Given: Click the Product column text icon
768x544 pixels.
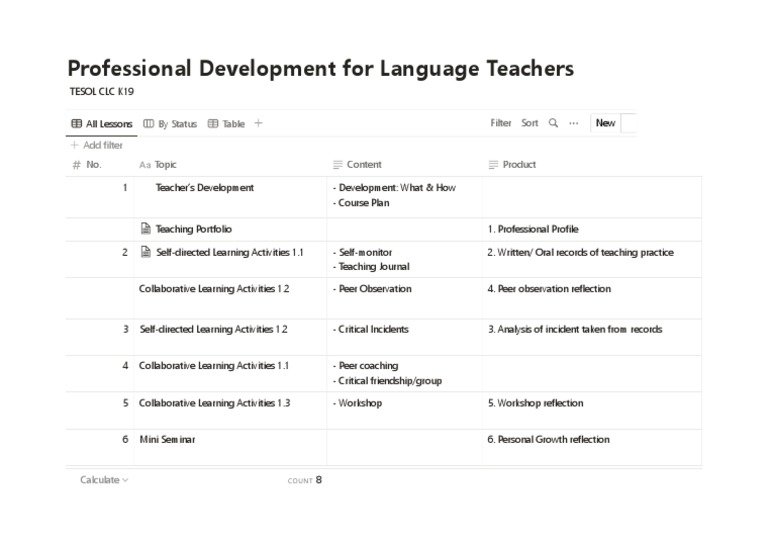Looking at the screenshot, I should pyautogui.click(x=493, y=165).
